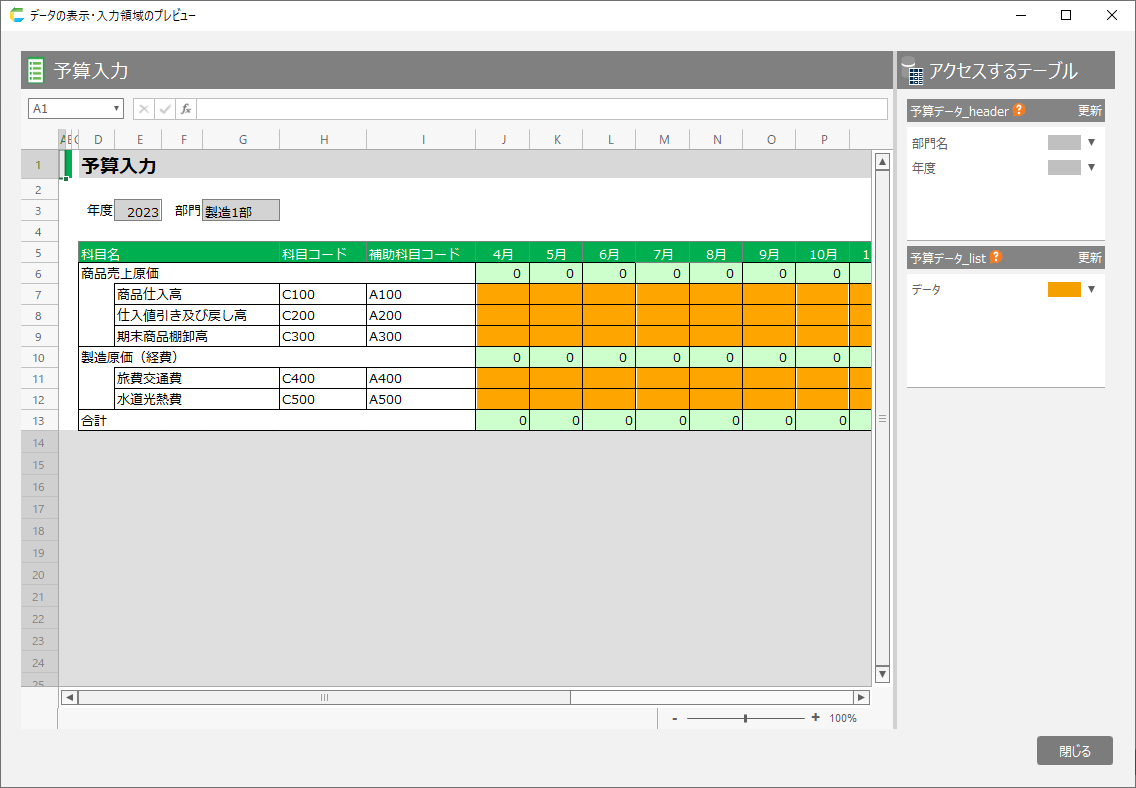Click the cancel X icon in formula bar
The image size is (1136, 788).
point(144,109)
